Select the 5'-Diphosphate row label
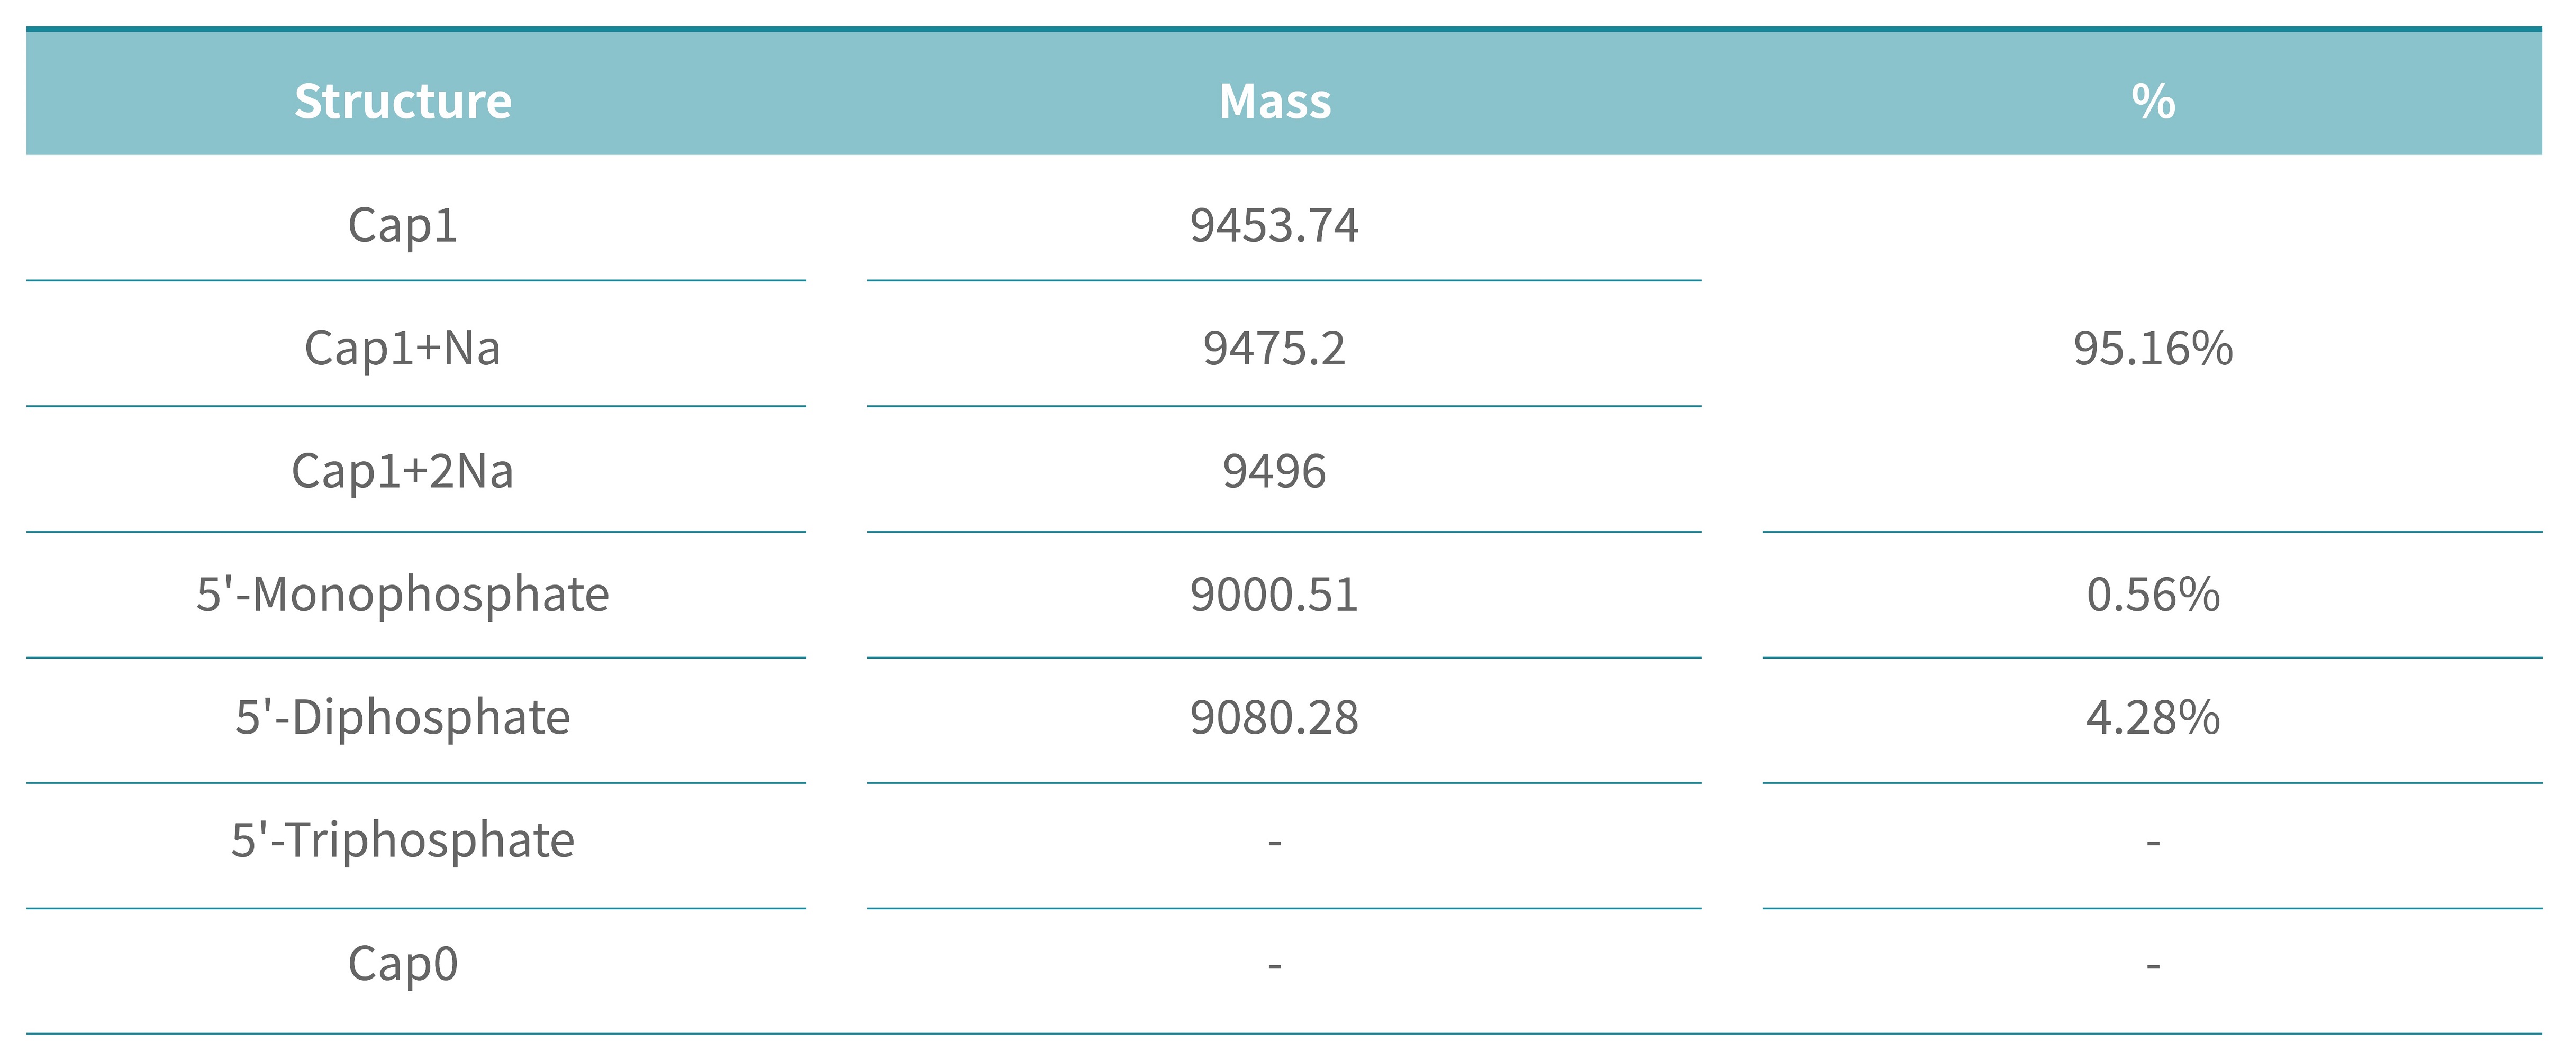The width and height of the screenshot is (2576, 1060). click(x=403, y=717)
